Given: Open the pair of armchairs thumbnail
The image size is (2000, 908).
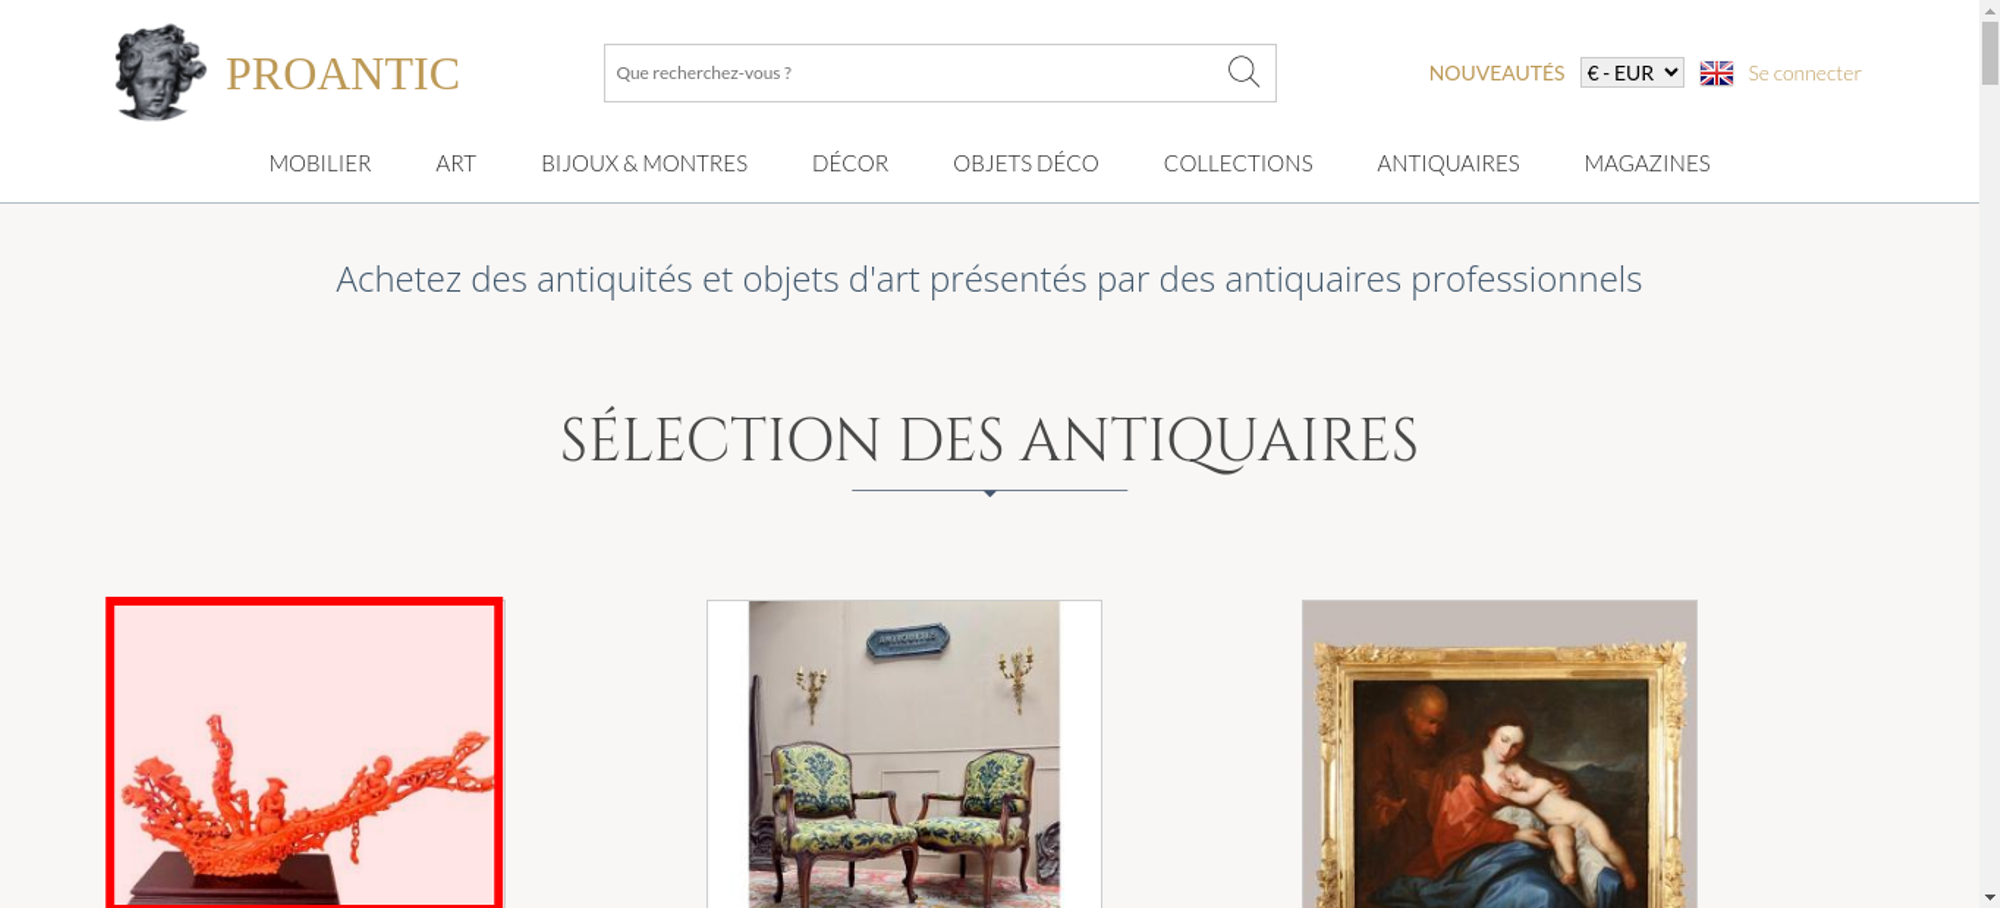Looking at the screenshot, I should tap(904, 754).
